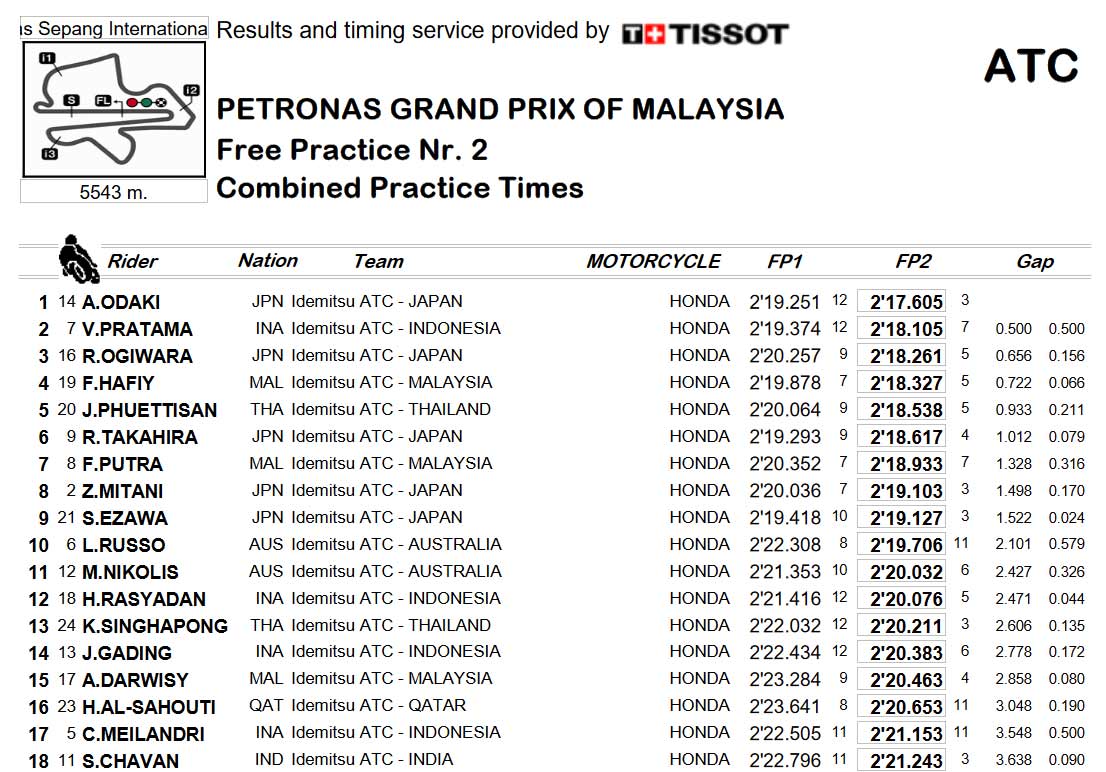The image size is (1106, 772).
Task: Click rider name A.ODAKI
Action: pos(121,302)
